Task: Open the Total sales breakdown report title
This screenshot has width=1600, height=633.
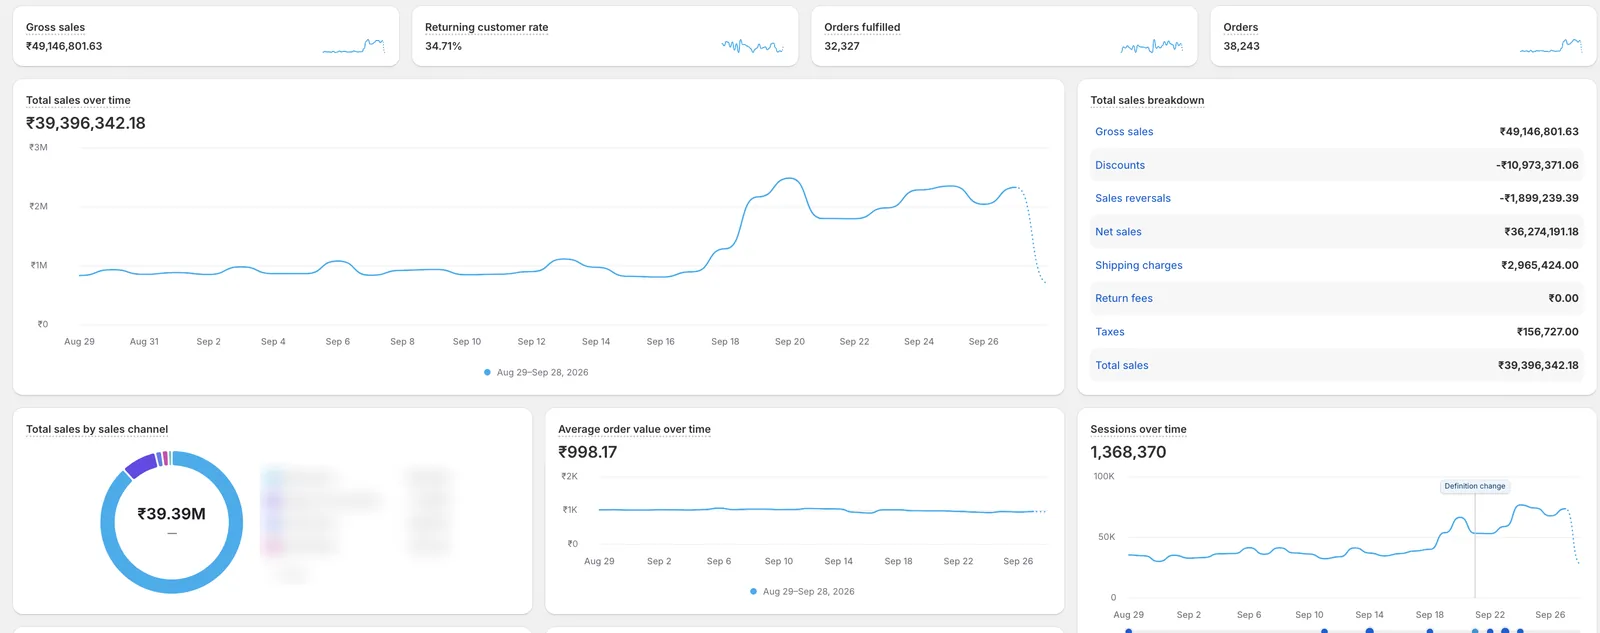Action: [x=1147, y=100]
